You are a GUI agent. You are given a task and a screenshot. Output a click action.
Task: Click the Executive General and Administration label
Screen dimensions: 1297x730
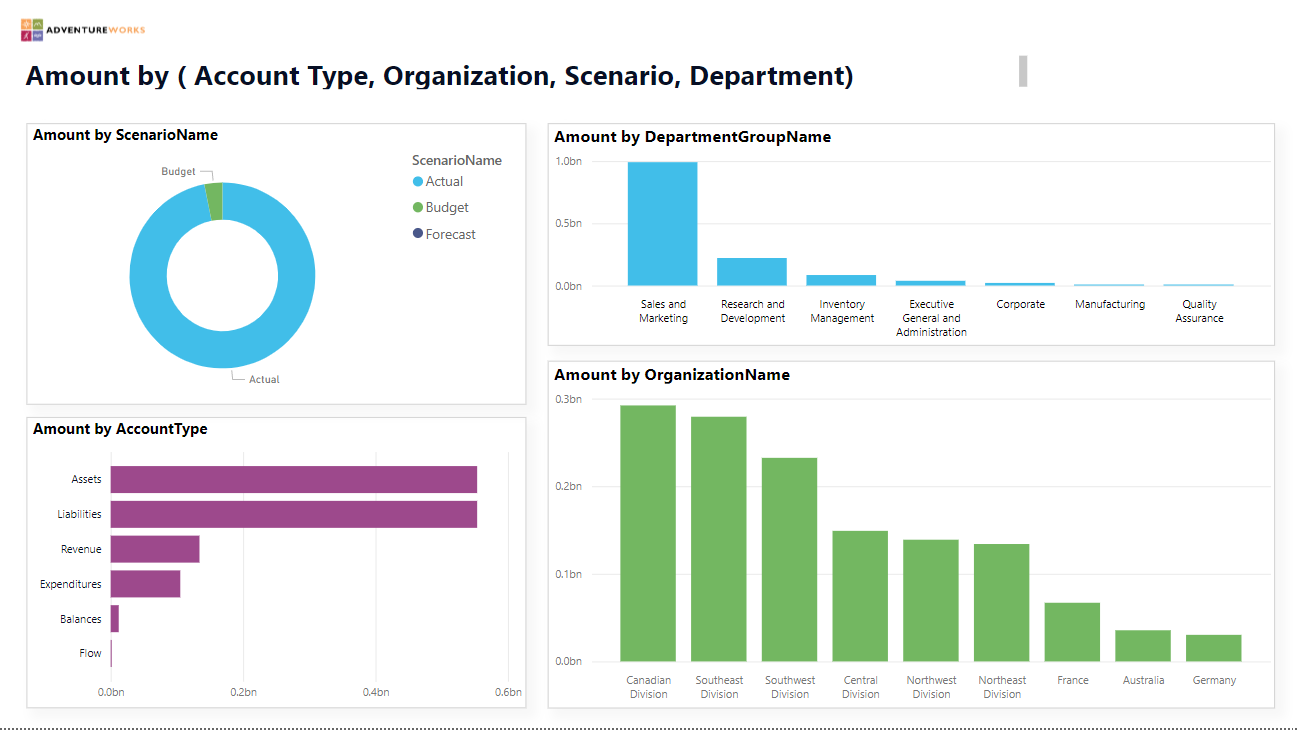click(931, 317)
